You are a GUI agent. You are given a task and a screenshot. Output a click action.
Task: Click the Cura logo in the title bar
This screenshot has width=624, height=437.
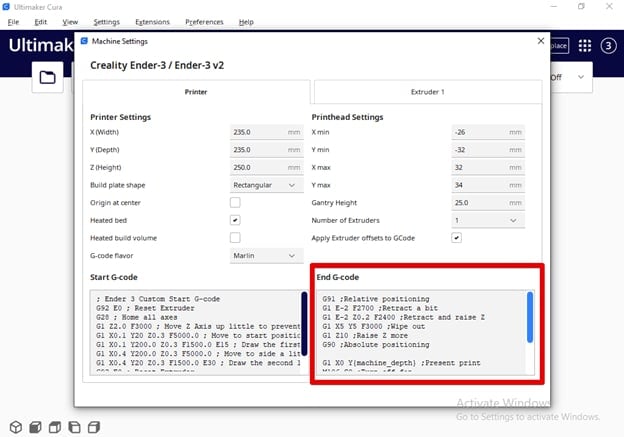click(6, 7)
